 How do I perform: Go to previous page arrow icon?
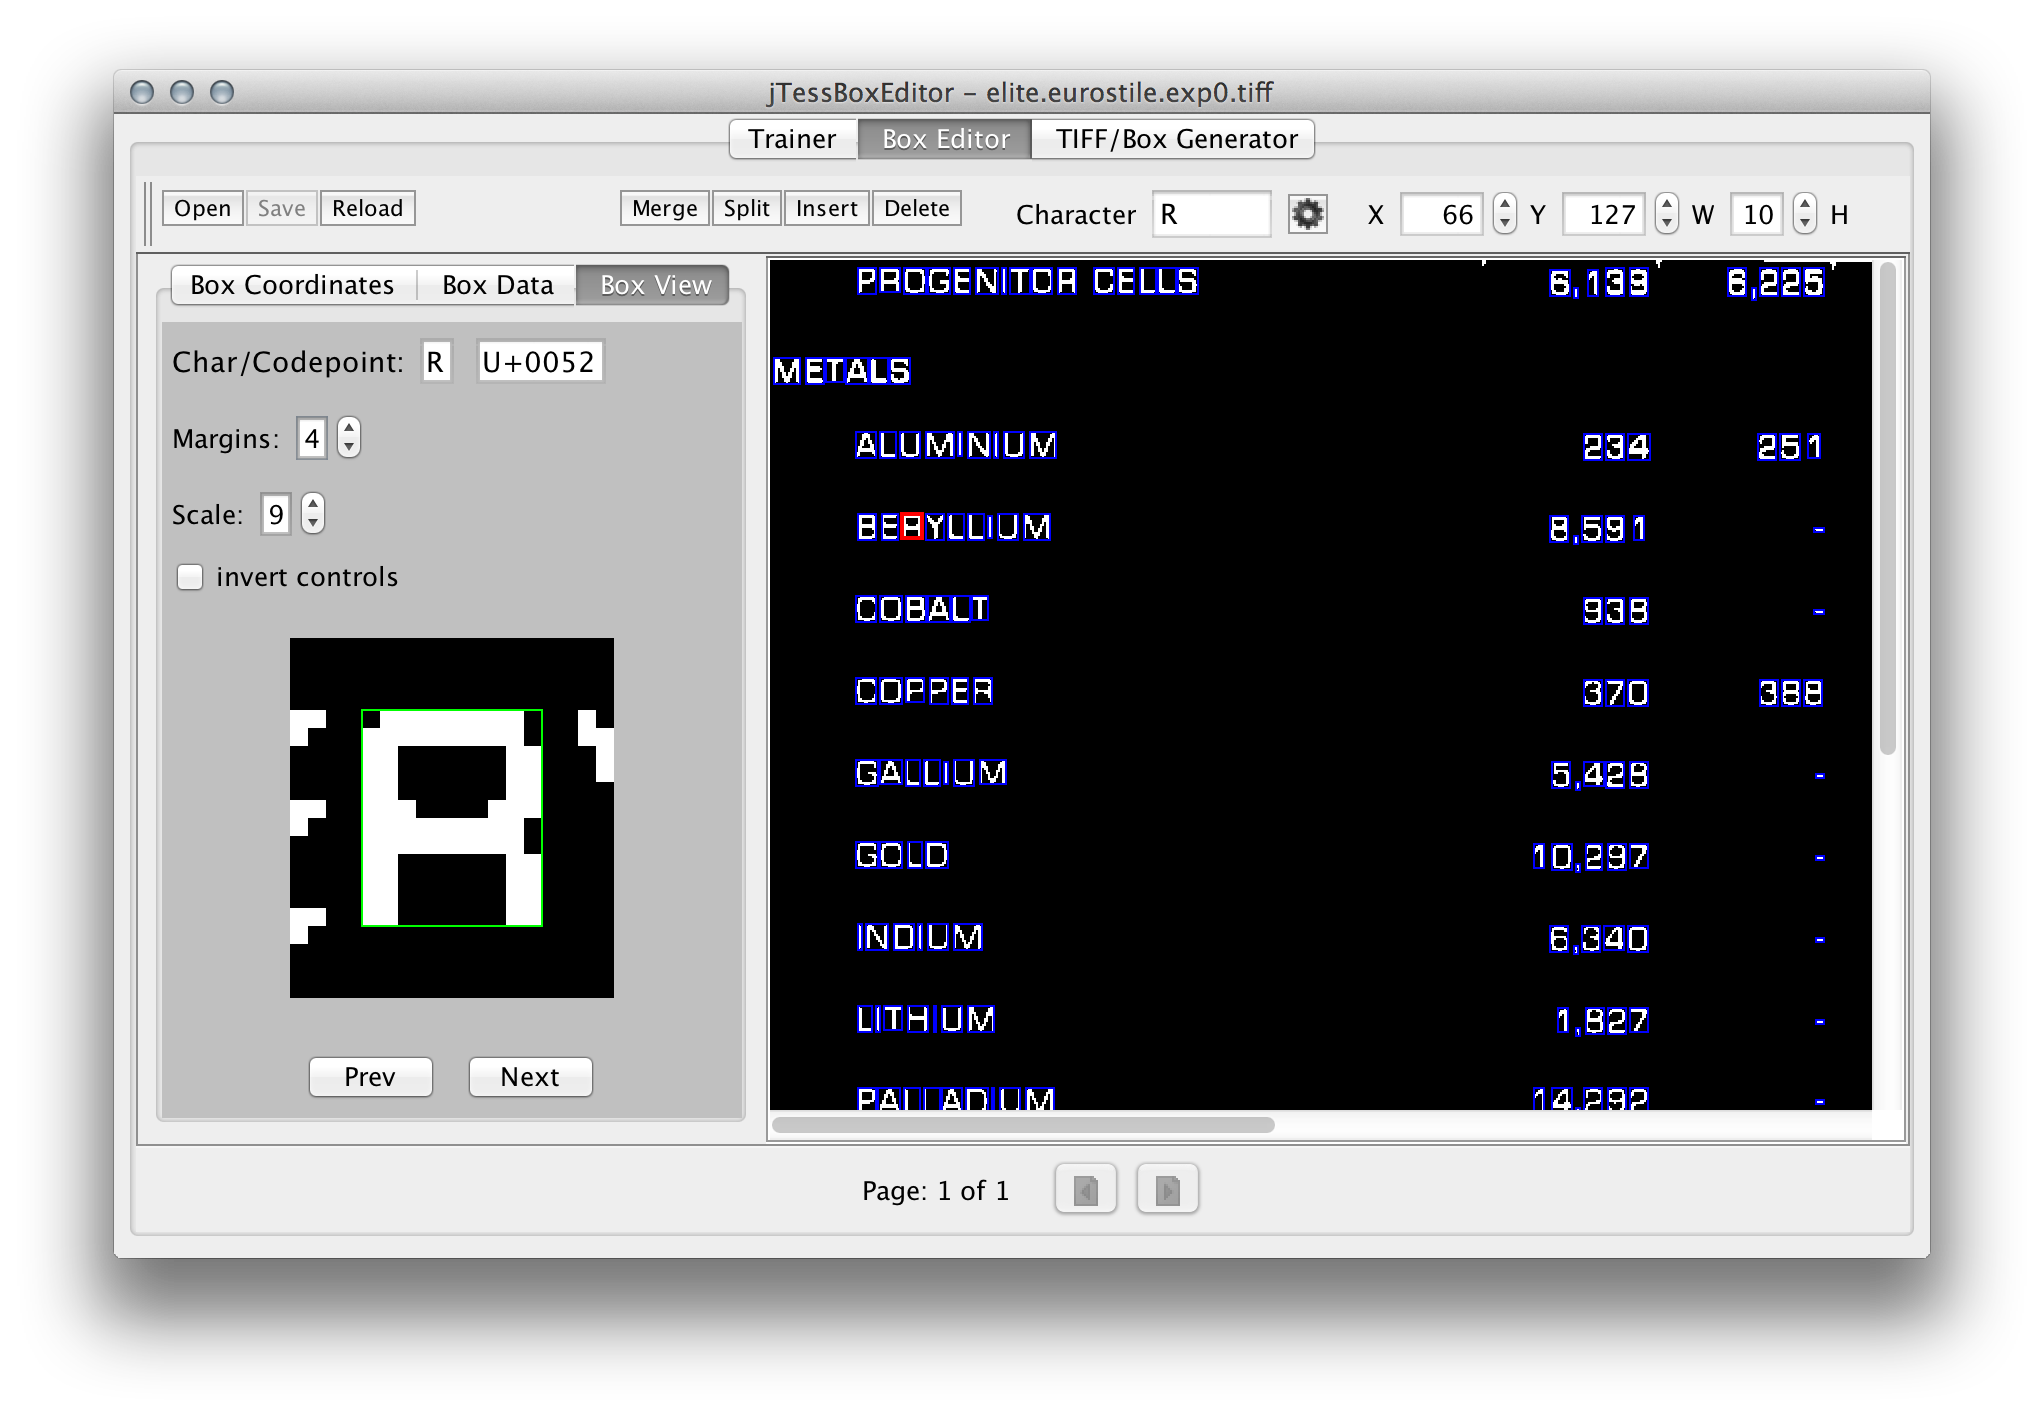point(1085,1190)
